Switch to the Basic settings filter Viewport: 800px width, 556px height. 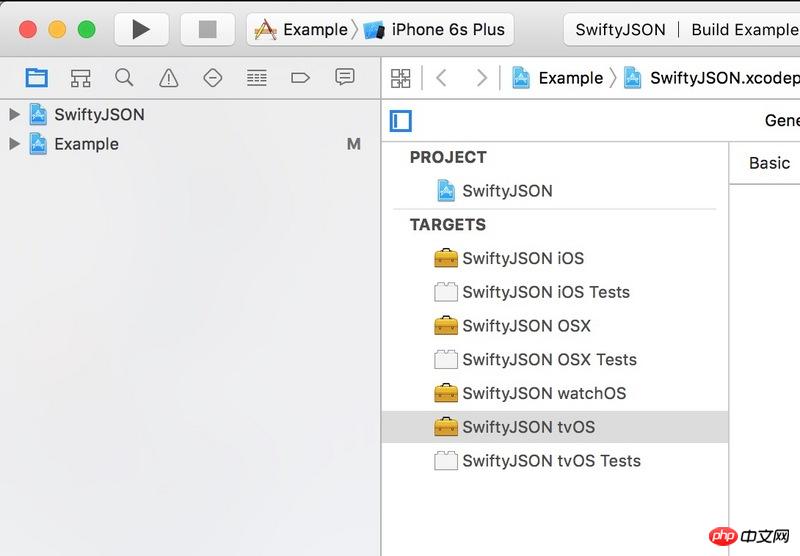click(x=769, y=163)
